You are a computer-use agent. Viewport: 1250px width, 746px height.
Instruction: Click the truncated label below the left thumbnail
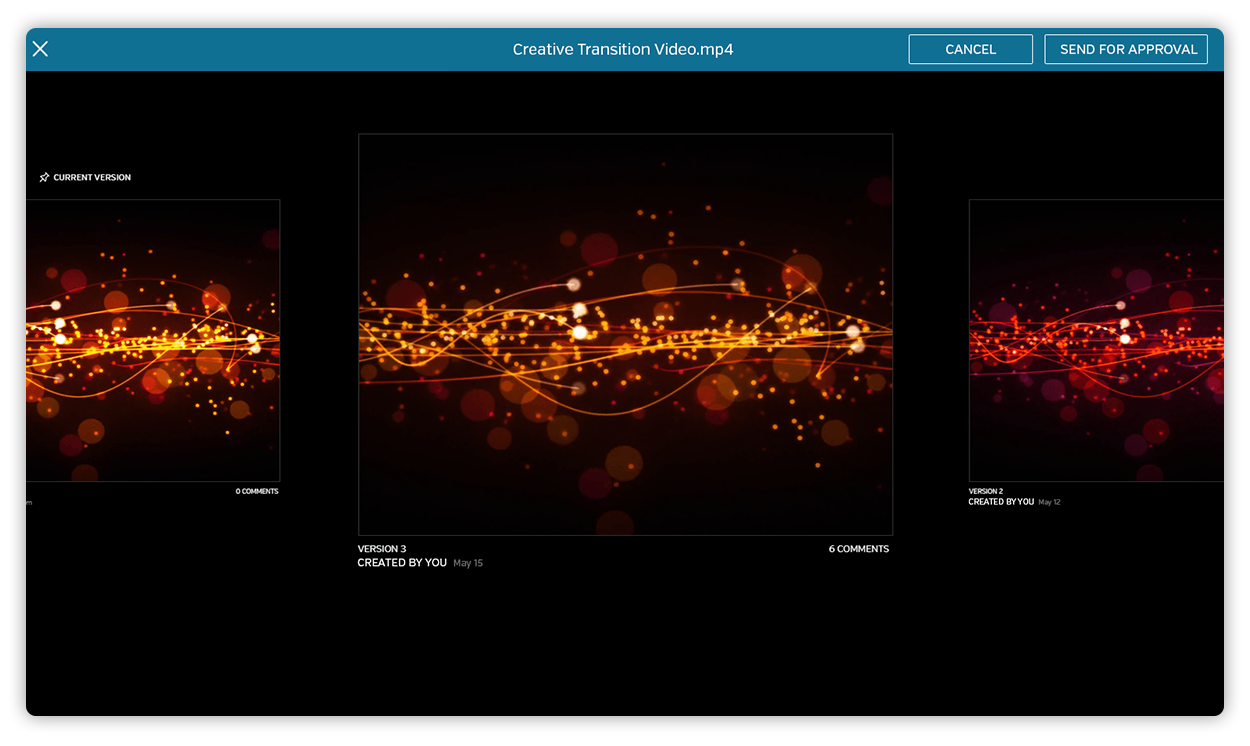(29, 502)
